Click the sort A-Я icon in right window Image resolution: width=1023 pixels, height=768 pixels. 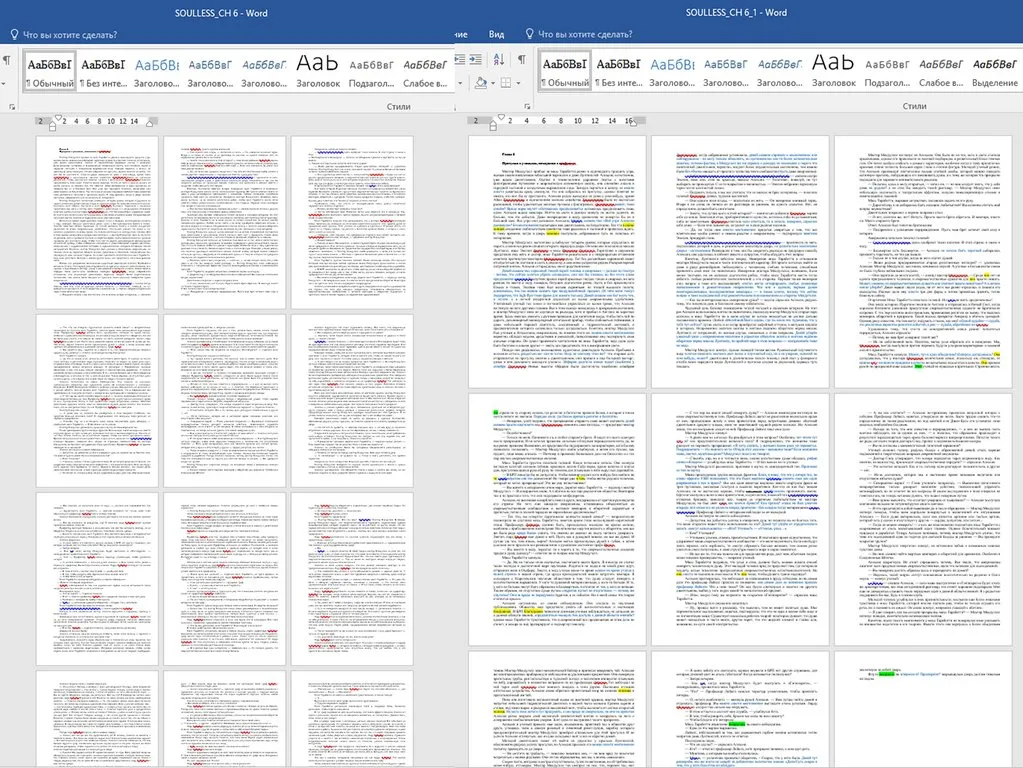(499, 60)
